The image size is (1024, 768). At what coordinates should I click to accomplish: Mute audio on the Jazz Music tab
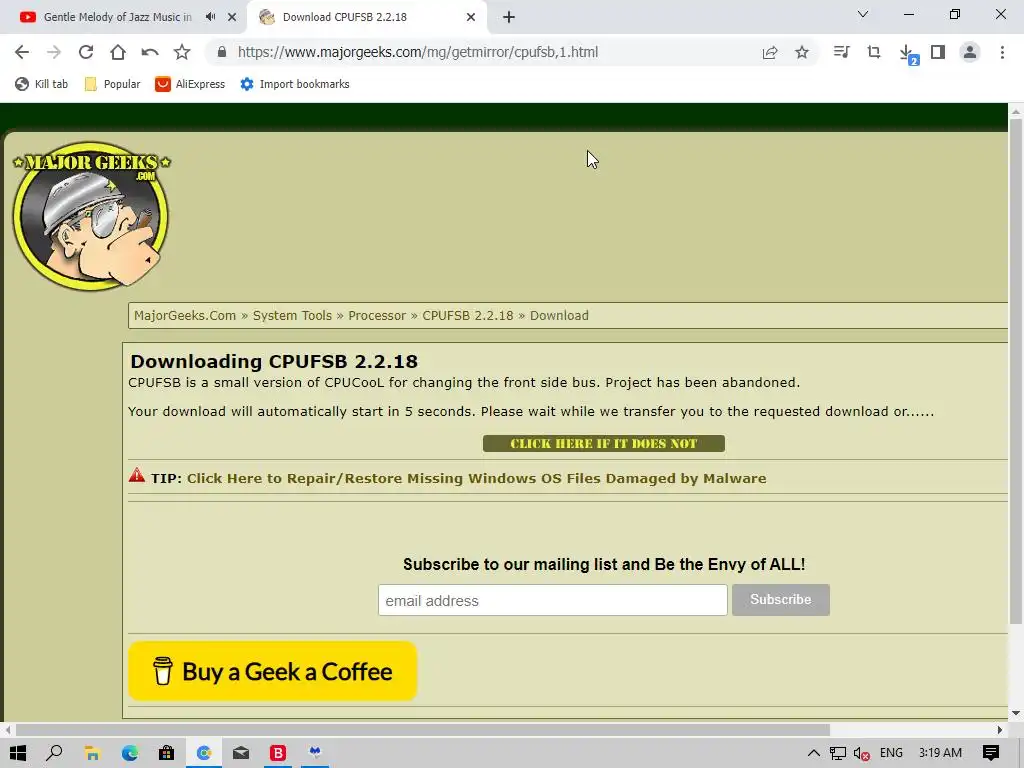click(210, 17)
